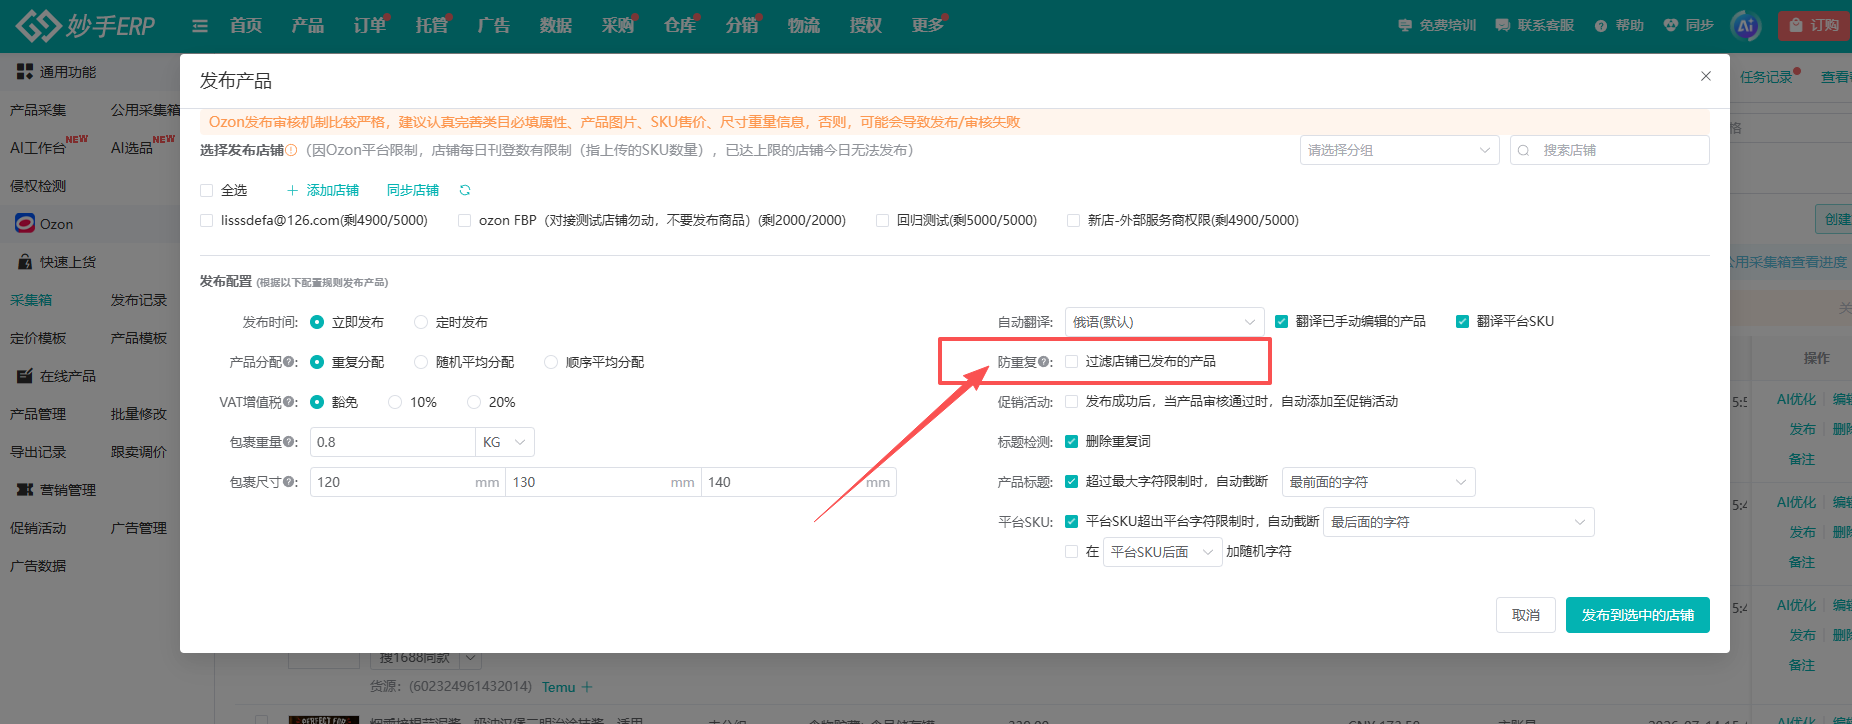1852x724 pixels.
Task: Click 同步店铺 link
Action: pos(413,190)
